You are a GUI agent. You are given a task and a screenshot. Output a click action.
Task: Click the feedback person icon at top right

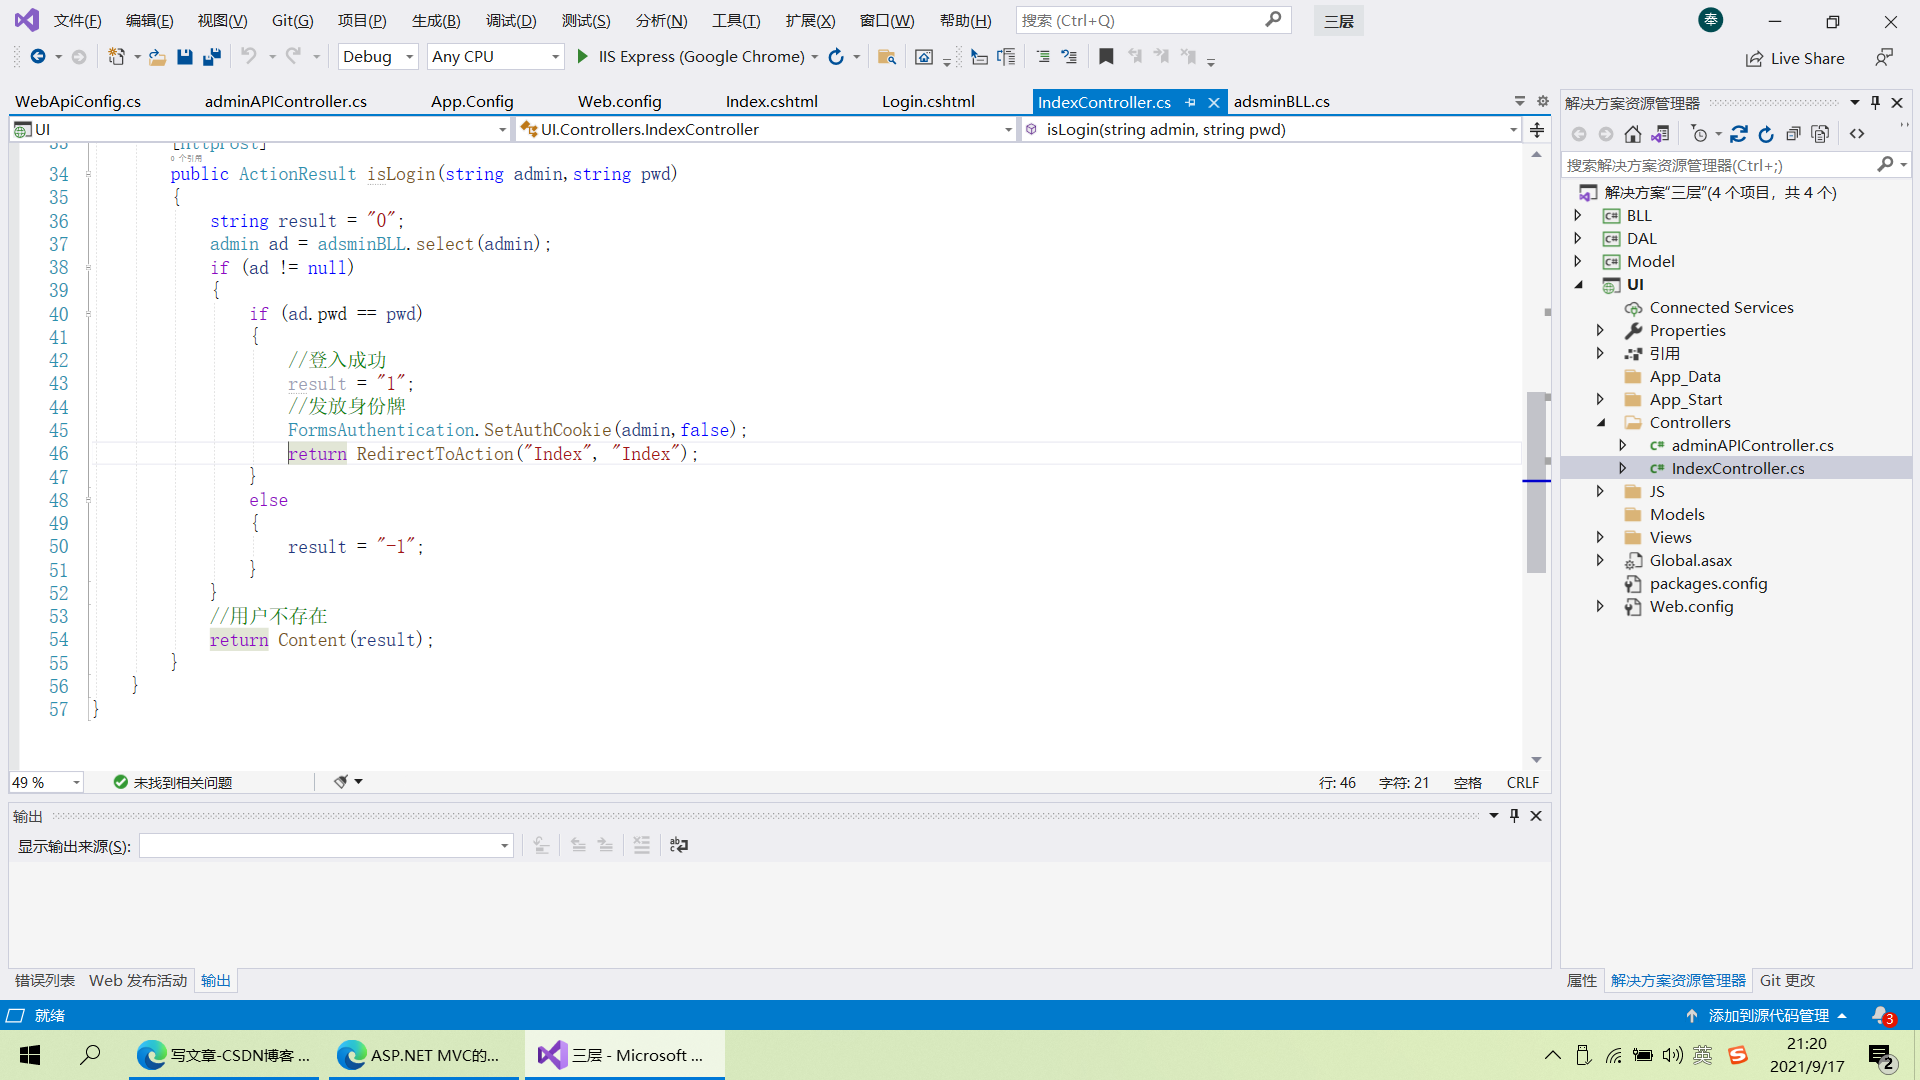pyautogui.click(x=1884, y=58)
